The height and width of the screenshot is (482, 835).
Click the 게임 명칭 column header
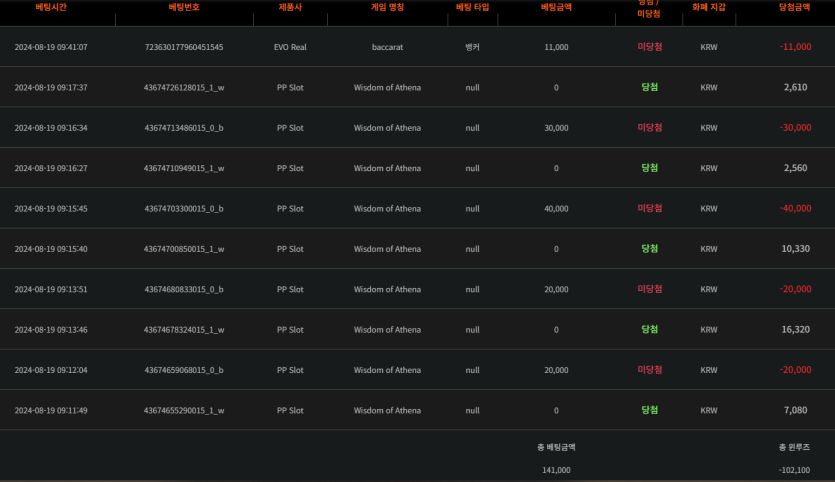(x=387, y=7)
